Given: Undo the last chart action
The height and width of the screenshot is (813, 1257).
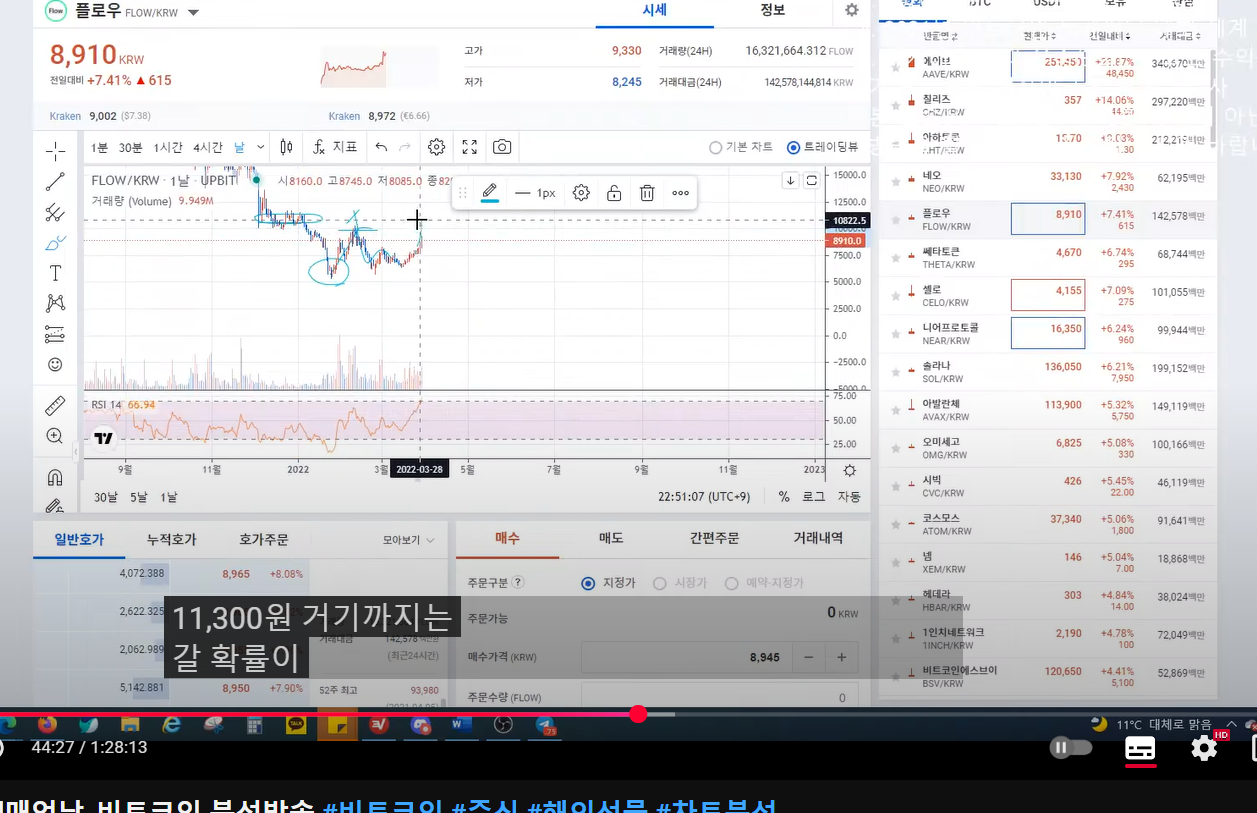Looking at the screenshot, I should coord(381,147).
